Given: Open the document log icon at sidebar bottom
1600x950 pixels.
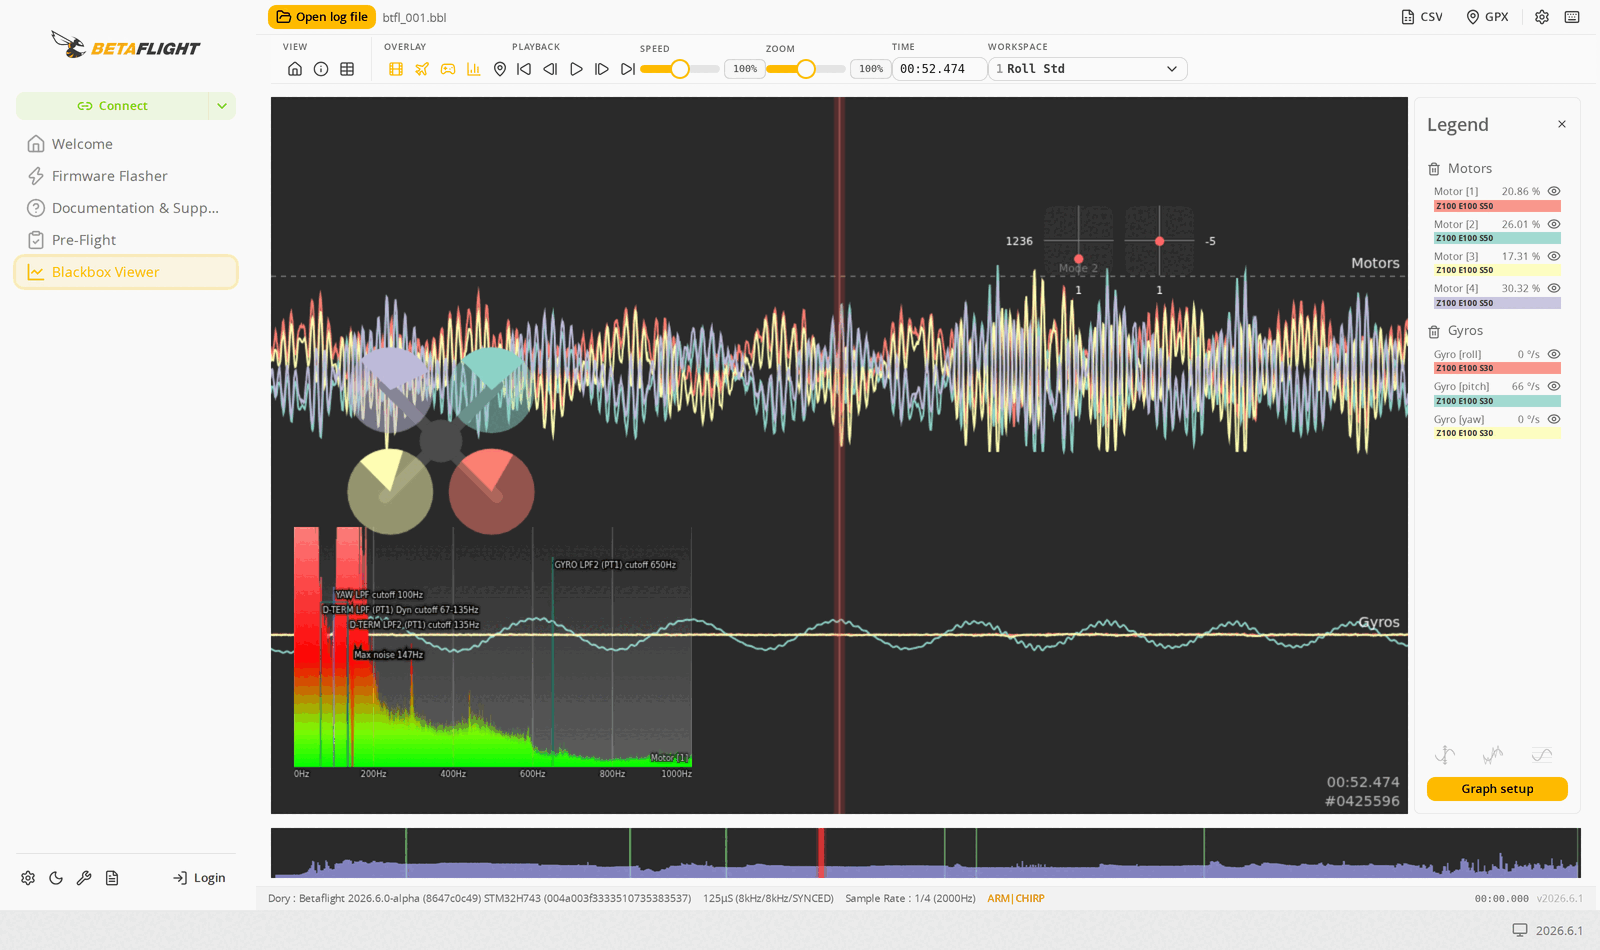Looking at the screenshot, I should [112, 878].
